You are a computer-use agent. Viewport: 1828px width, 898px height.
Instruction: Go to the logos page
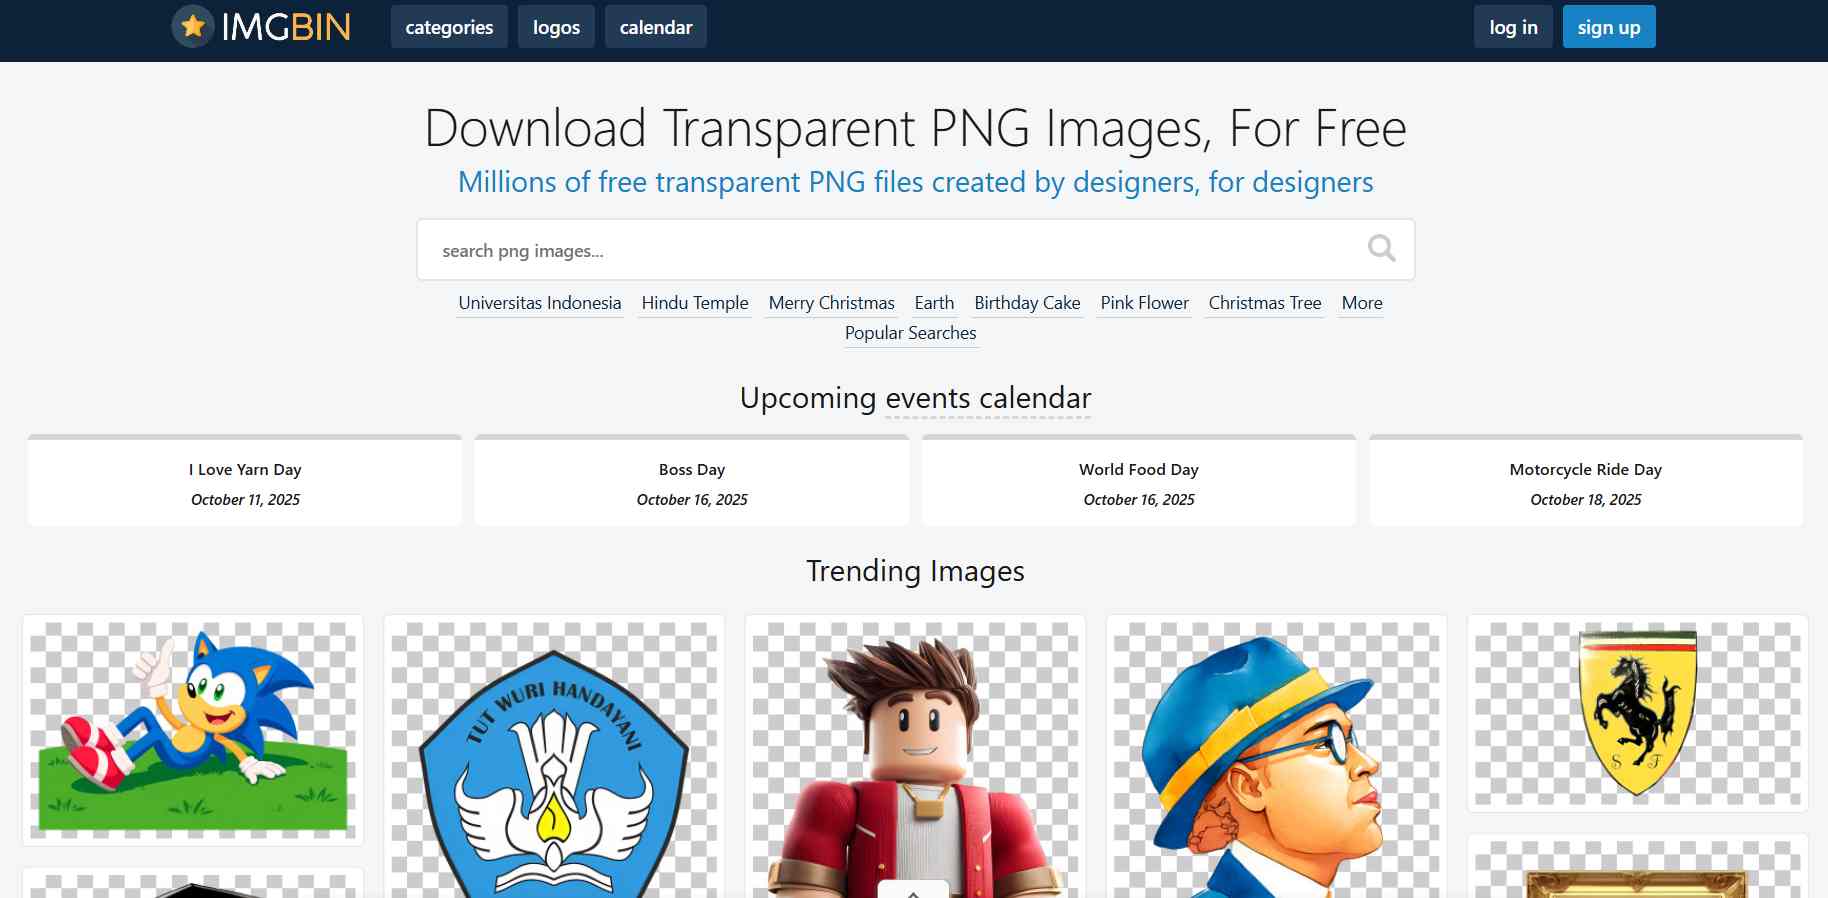click(556, 27)
